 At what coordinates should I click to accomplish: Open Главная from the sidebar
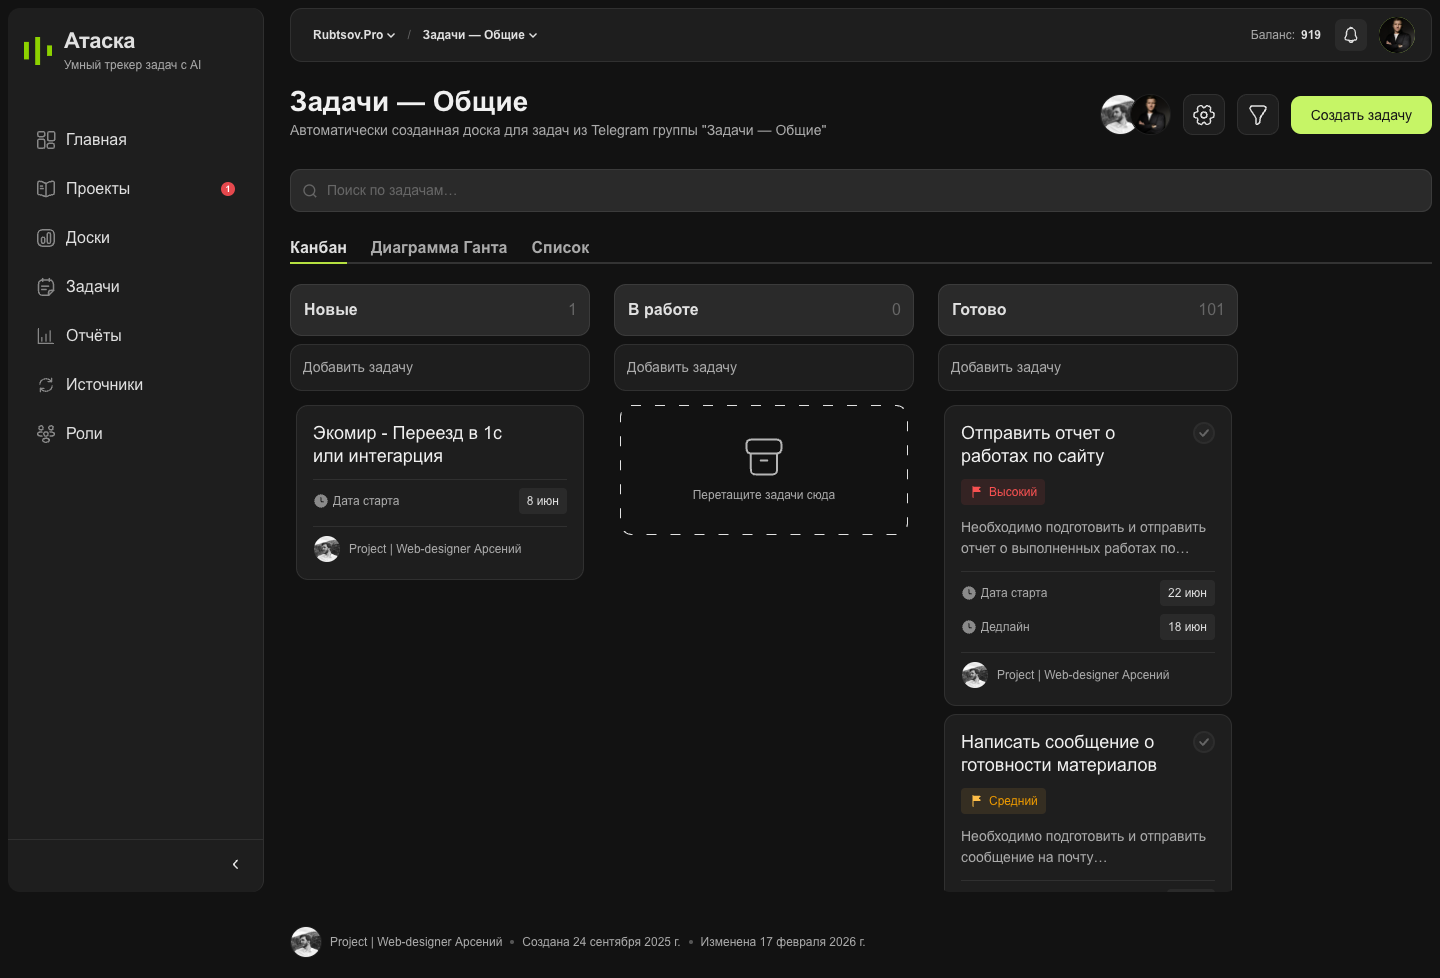[136, 140]
